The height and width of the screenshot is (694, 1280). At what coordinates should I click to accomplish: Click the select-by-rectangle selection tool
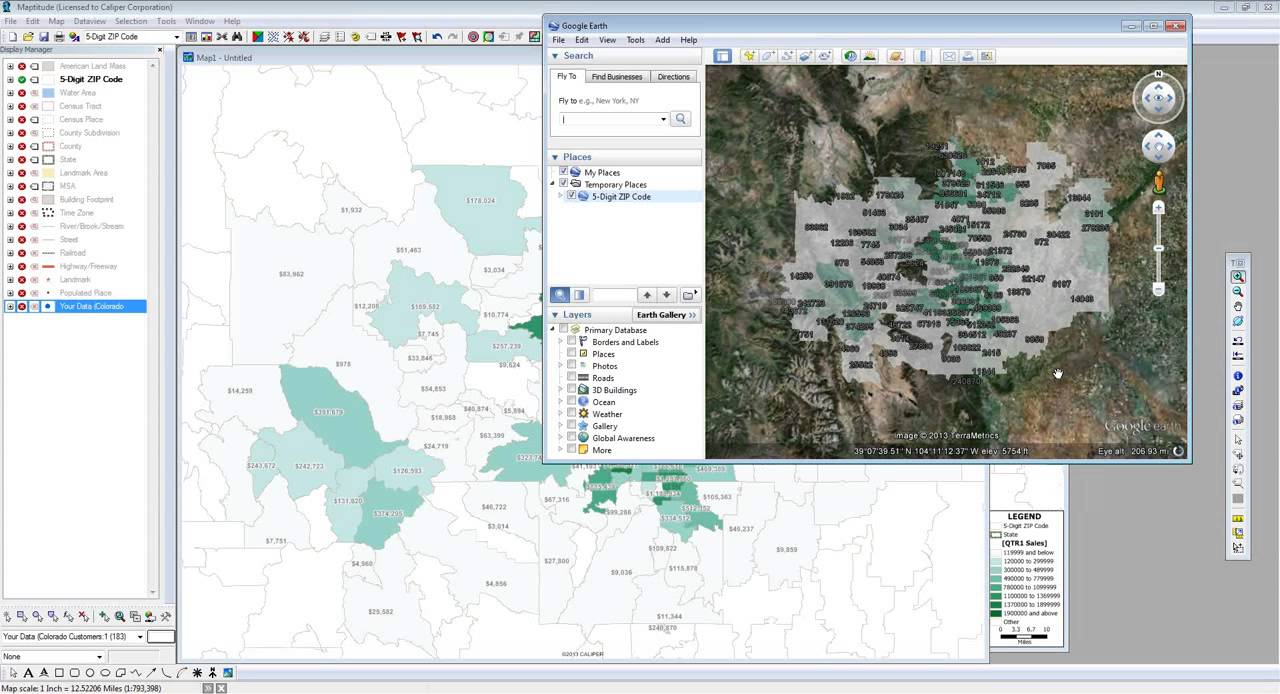click(x=22, y=616)
